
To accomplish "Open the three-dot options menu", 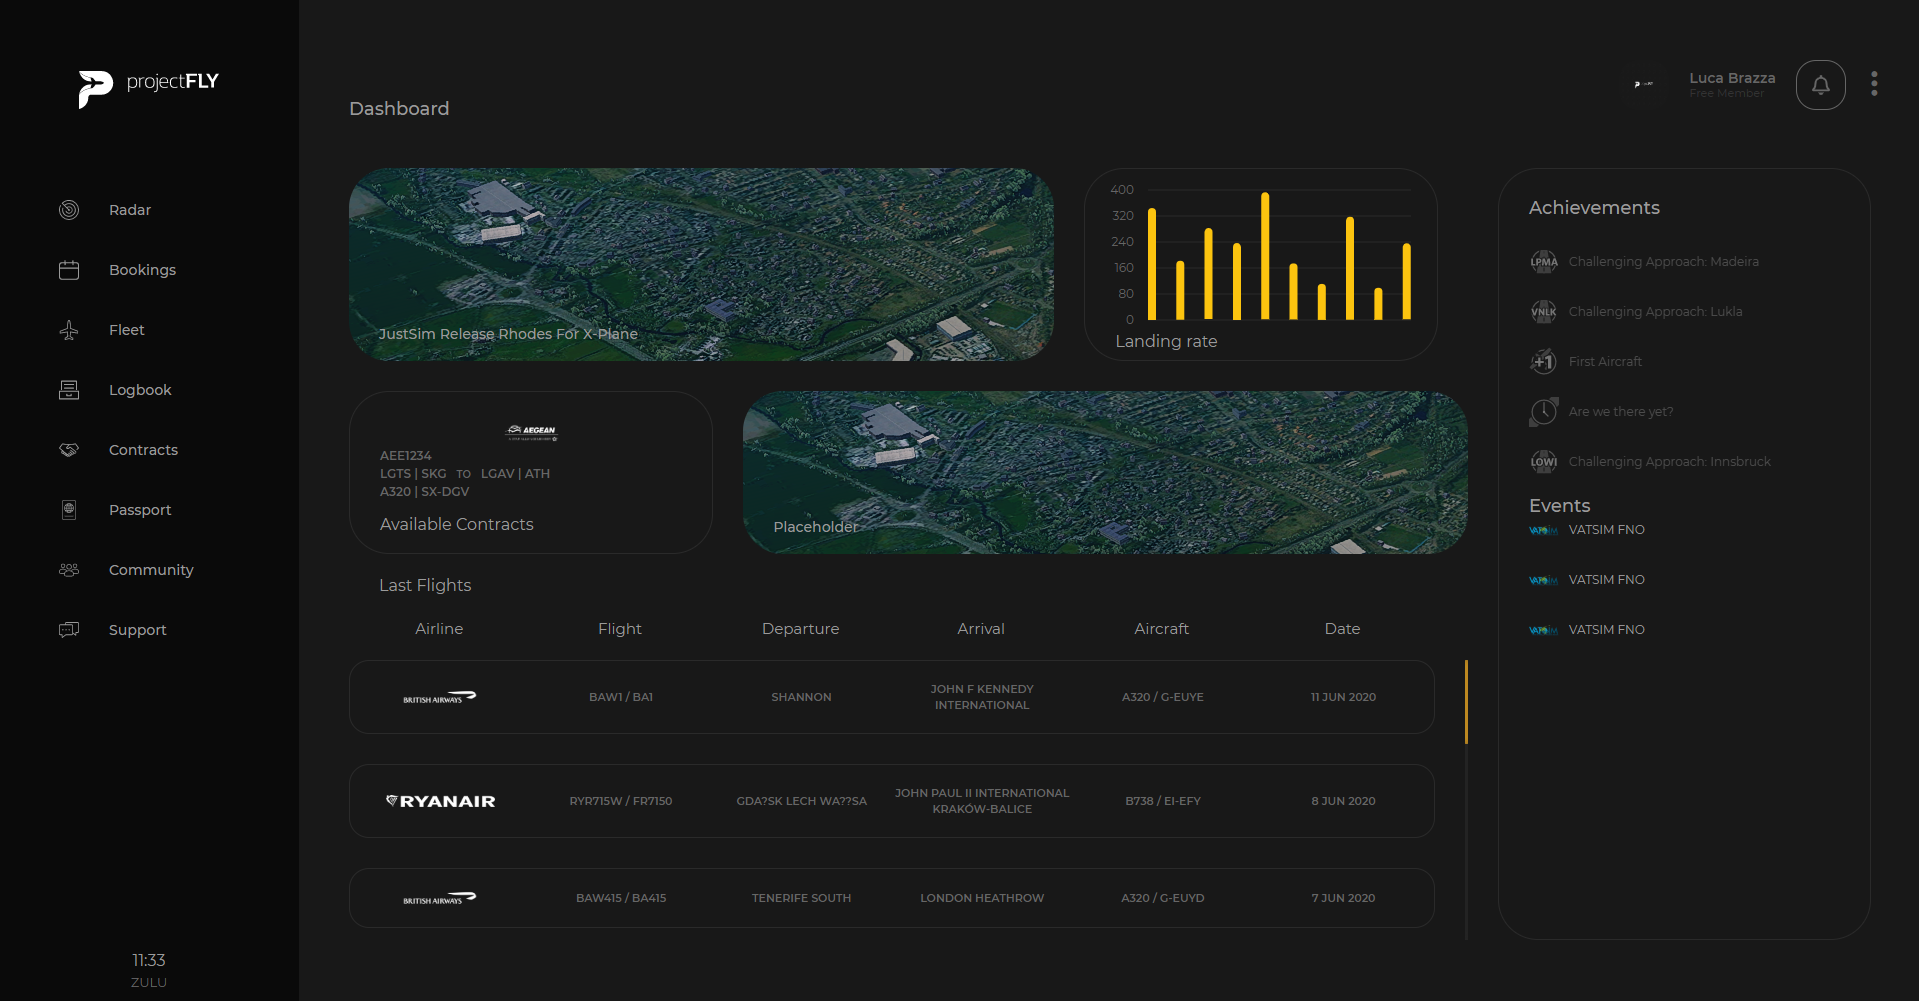I will point(1874,84).
